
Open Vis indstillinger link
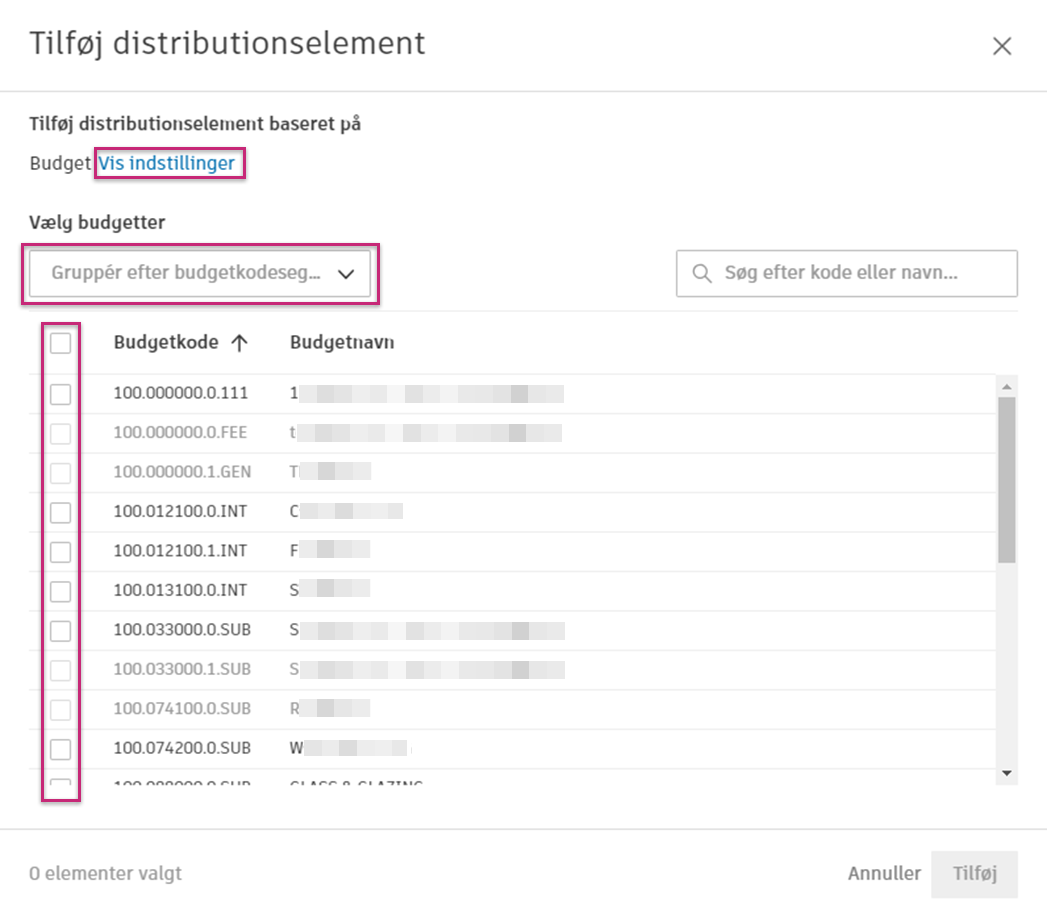pos(169,163)
